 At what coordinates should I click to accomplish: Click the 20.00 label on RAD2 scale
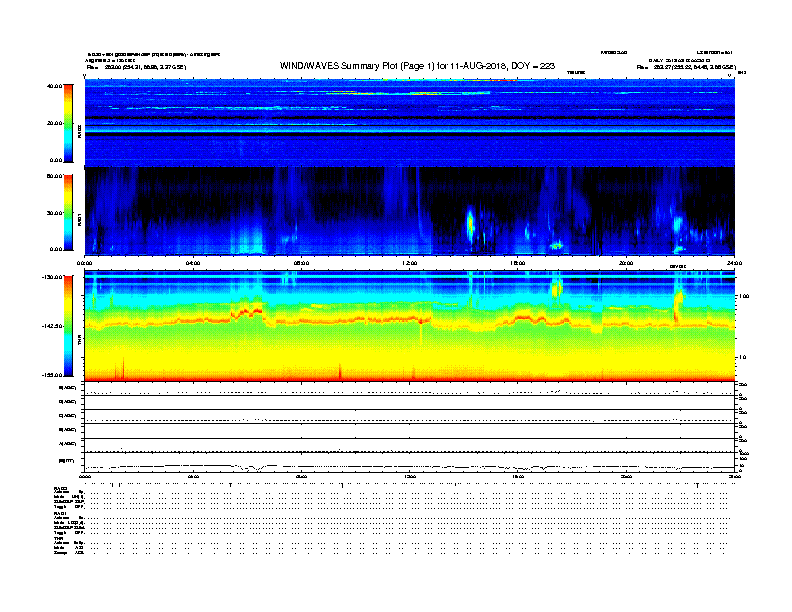click(x=54, y=123)
